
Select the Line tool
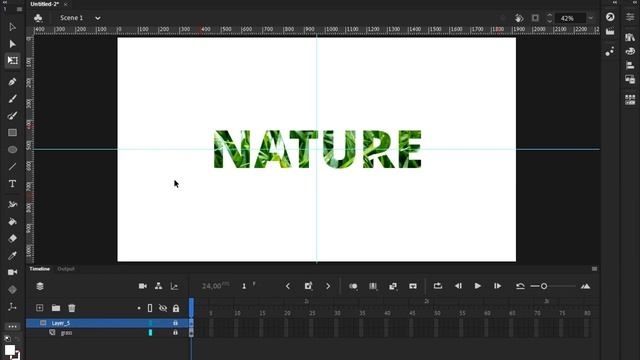pyautogui.click(x=12, y=167)
